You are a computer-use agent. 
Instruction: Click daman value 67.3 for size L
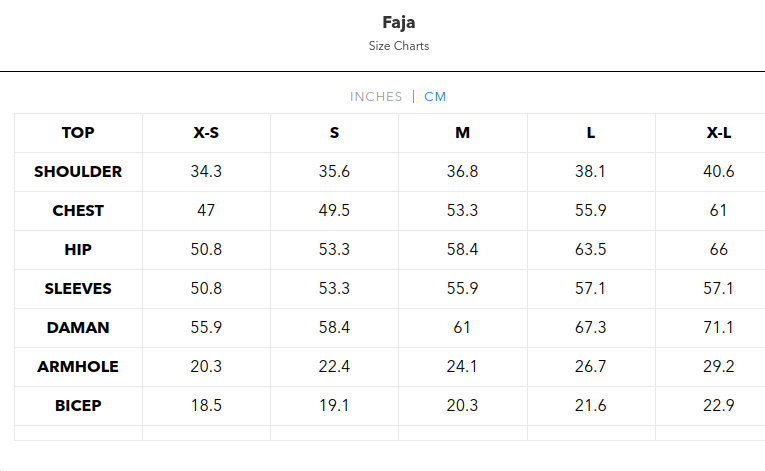click(590, 328)
